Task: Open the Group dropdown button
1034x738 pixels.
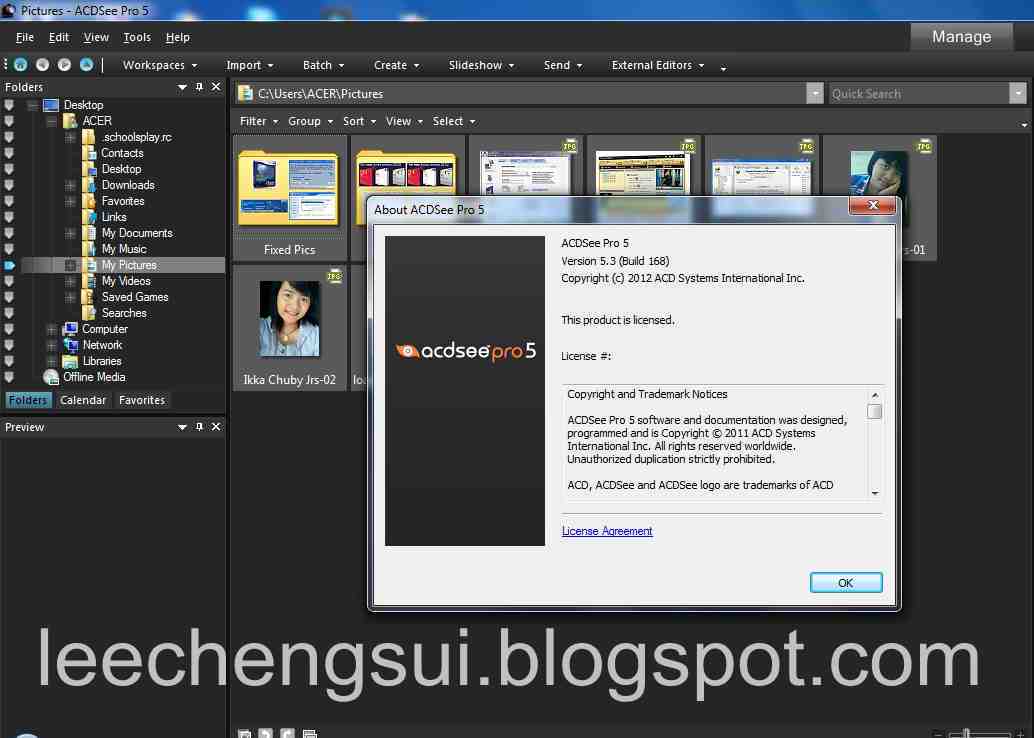Action: tap(310, 121)
